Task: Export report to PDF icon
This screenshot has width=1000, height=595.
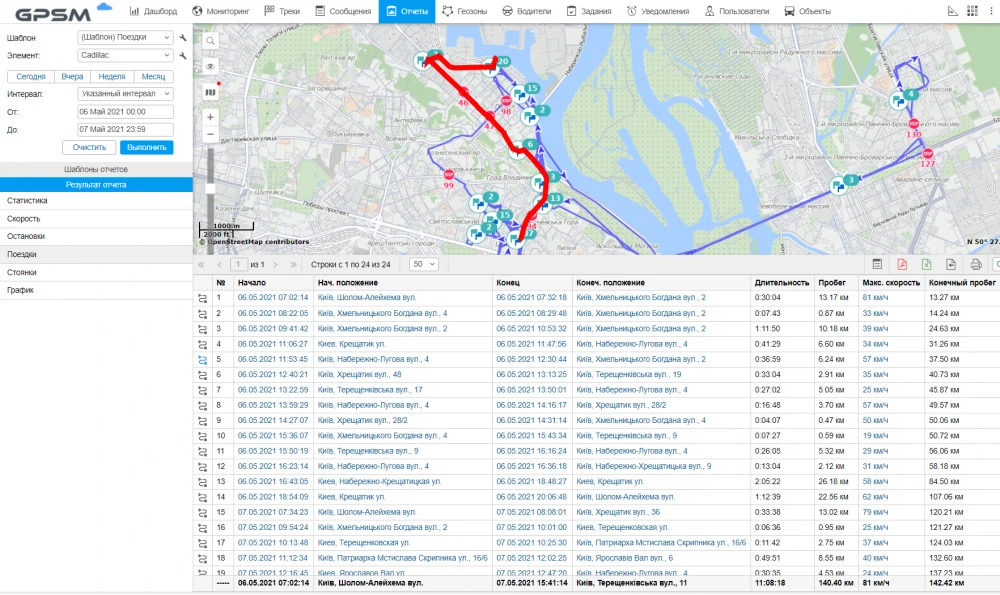Action: [x=902, y=264]
